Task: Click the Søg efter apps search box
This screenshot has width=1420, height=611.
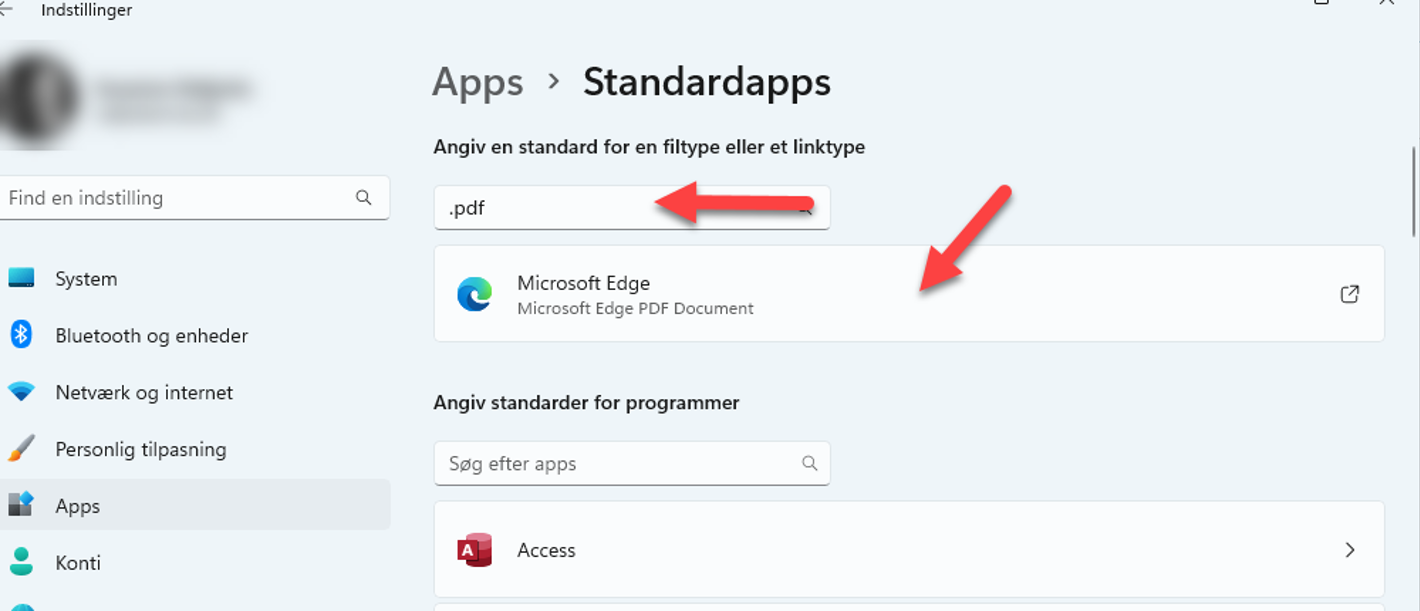Action: (x=632, y=464)
